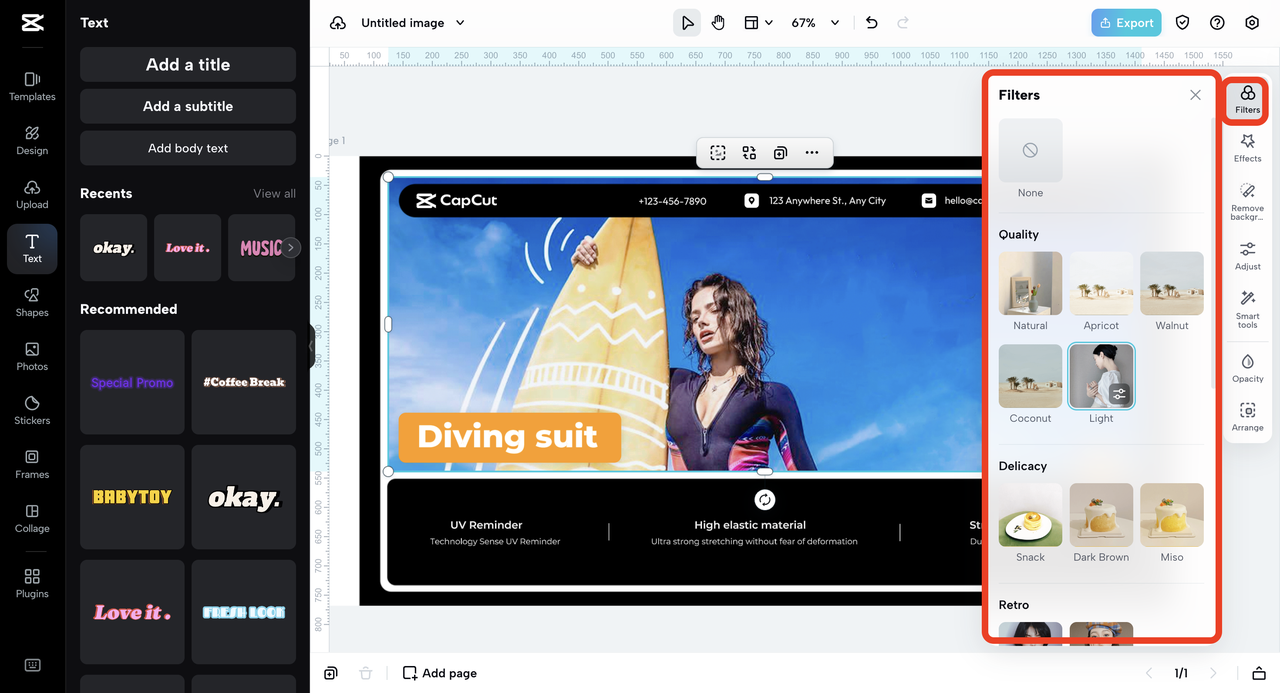The image size is (1280, 693).
Task: Open the Frames sidebar panel
Action: click(x=32, y=464)
